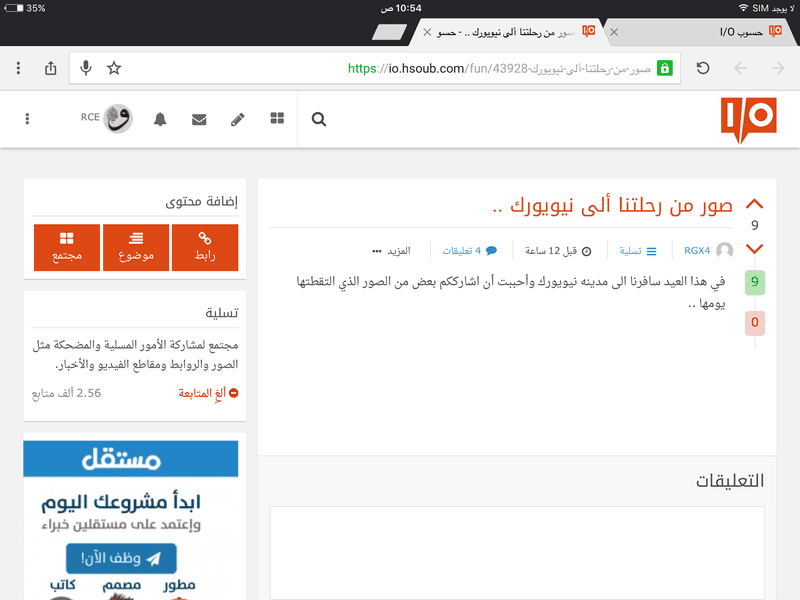Close the حسوب I/O tab
Viewport: 800px width, 600px height.
tap(614, 32)
